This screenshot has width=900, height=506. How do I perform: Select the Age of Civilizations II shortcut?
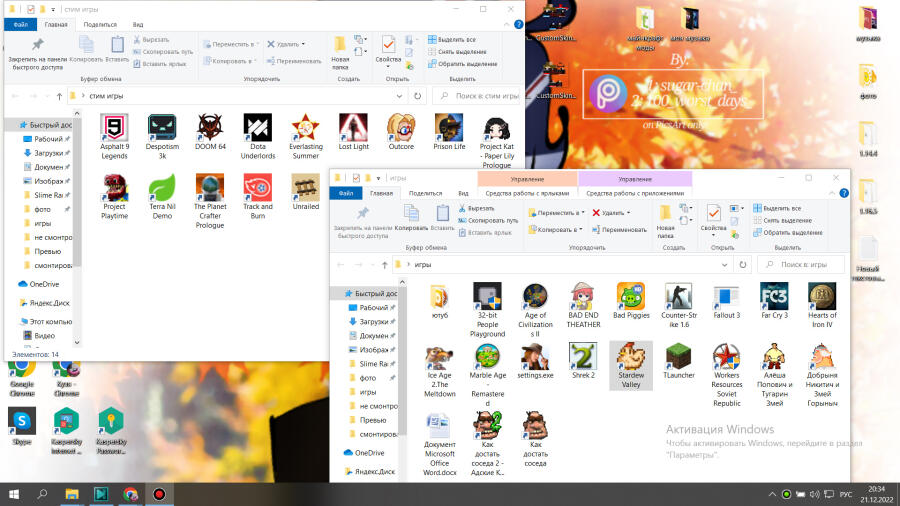coord(535,310)
